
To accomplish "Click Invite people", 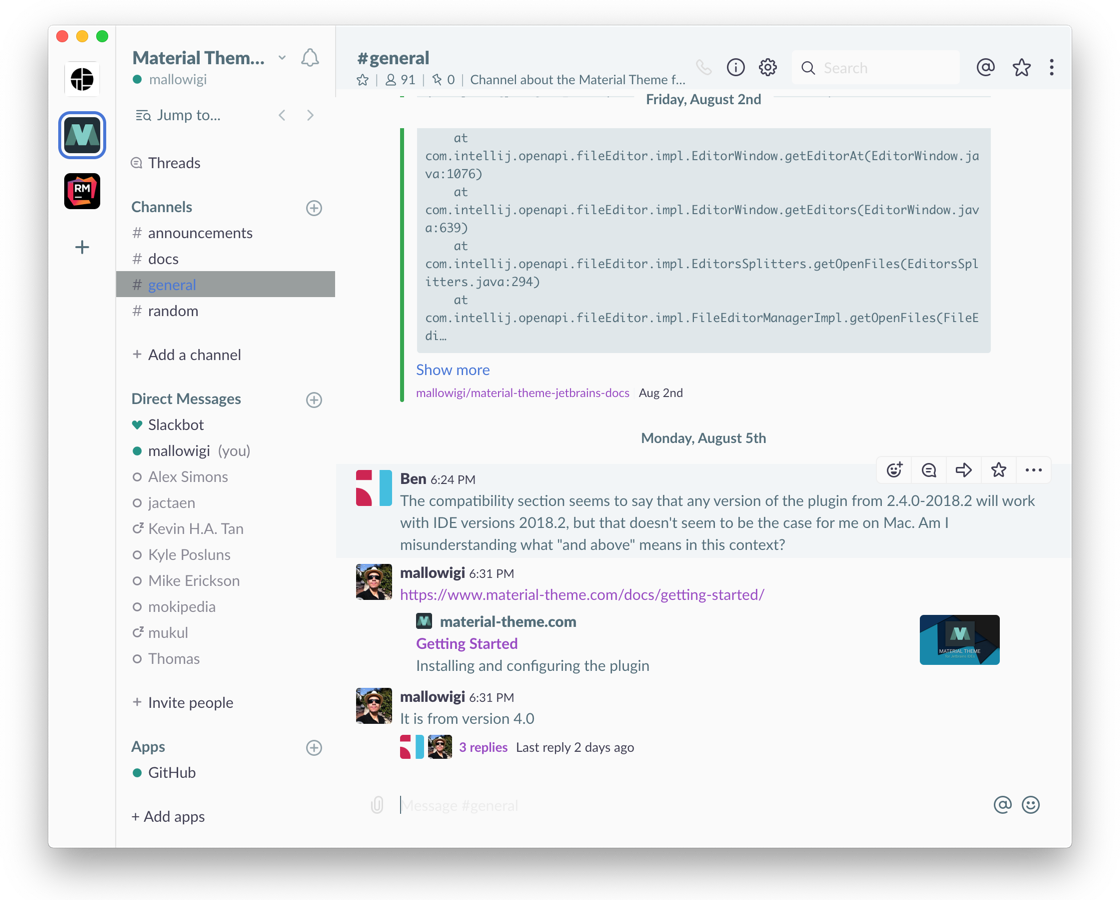I will pos(183,703).
